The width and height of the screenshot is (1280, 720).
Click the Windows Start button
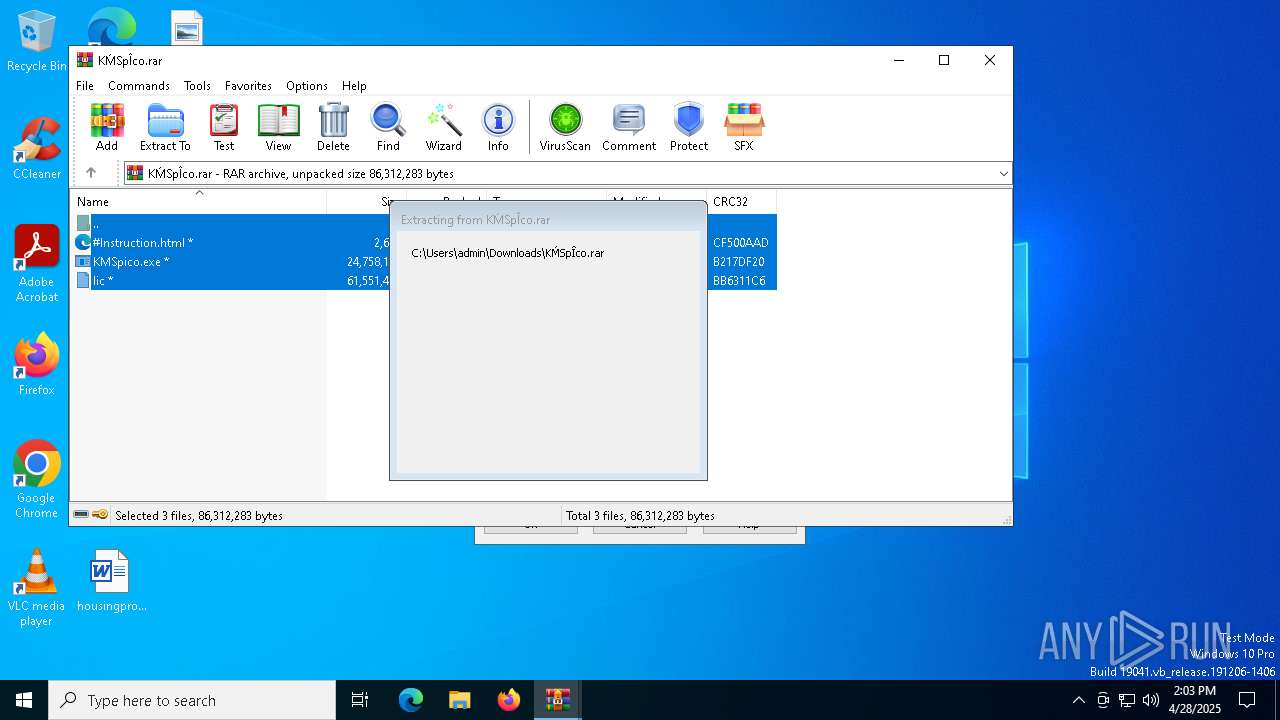tap(24, 700)
